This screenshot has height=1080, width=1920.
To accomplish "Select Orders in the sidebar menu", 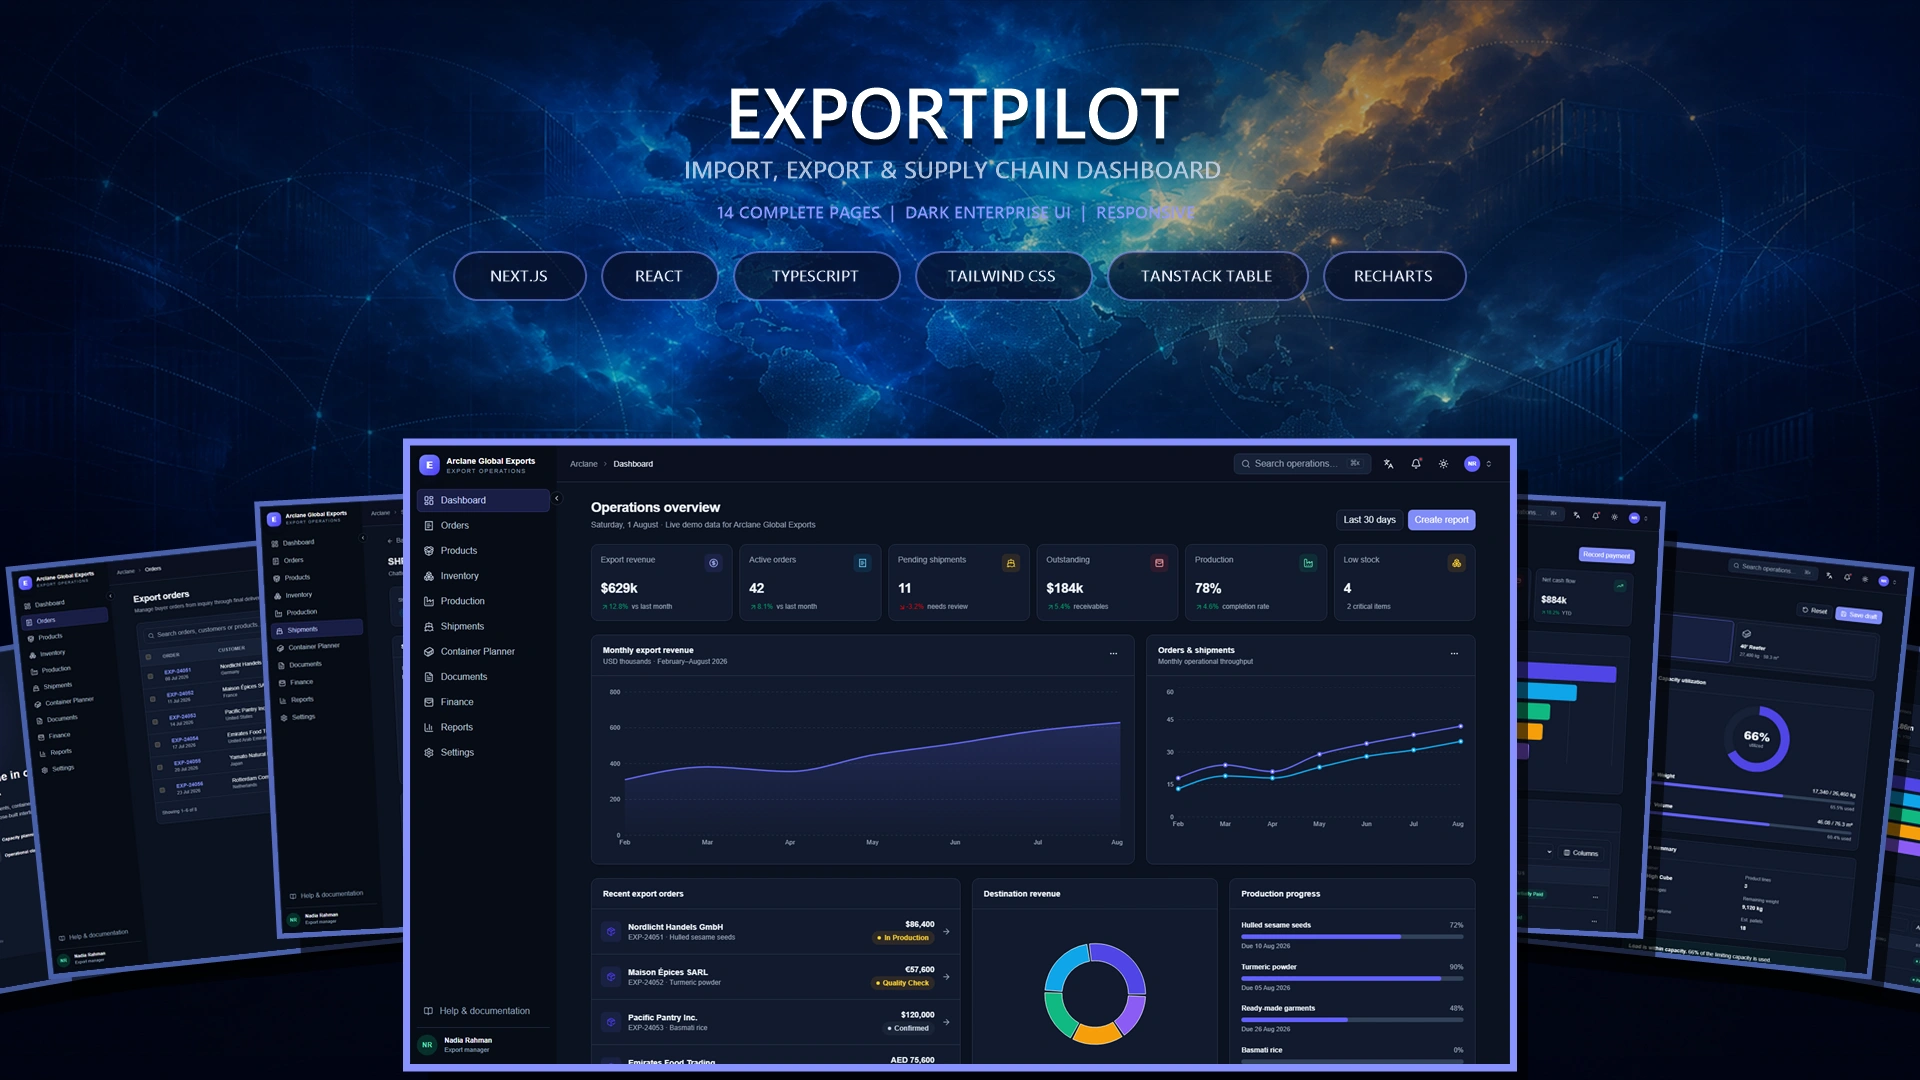I will [x=483, y=526].
